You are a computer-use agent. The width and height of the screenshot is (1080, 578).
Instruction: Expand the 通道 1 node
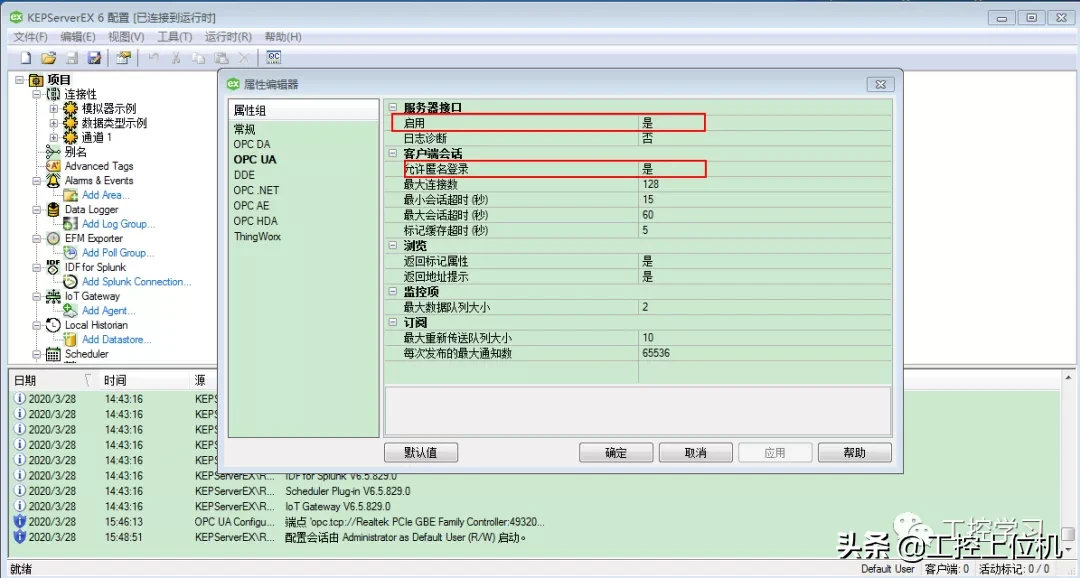tap(54, 138)
